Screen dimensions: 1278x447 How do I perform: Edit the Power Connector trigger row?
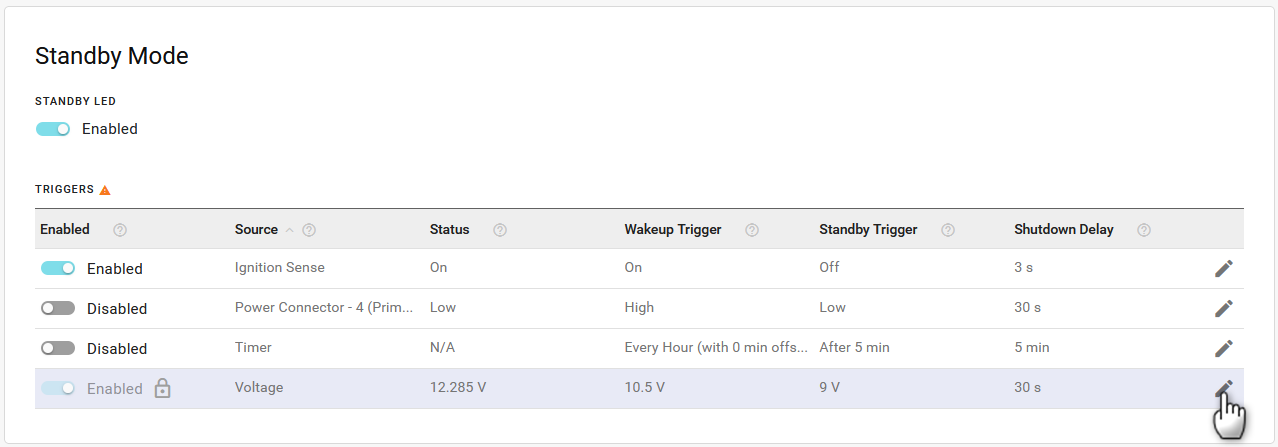1223,308
